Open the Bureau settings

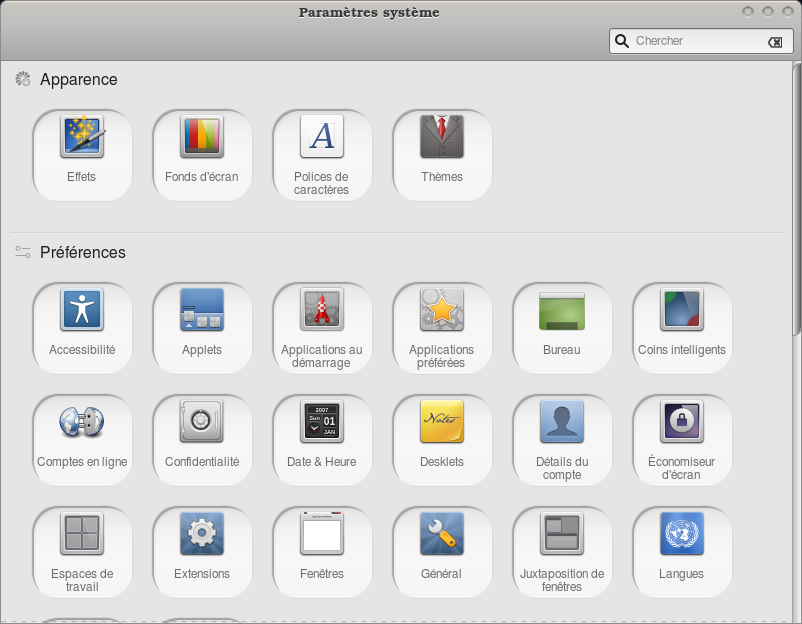point(562,328)
